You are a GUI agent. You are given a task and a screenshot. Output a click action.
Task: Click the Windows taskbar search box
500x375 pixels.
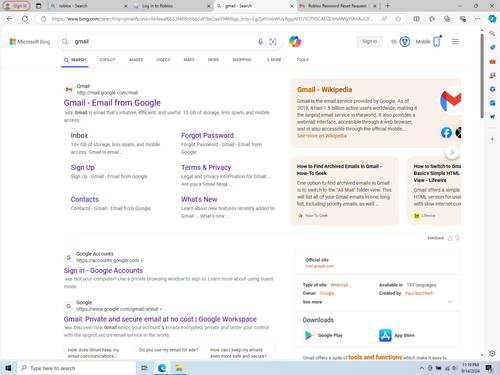click(x=77, y=368)
